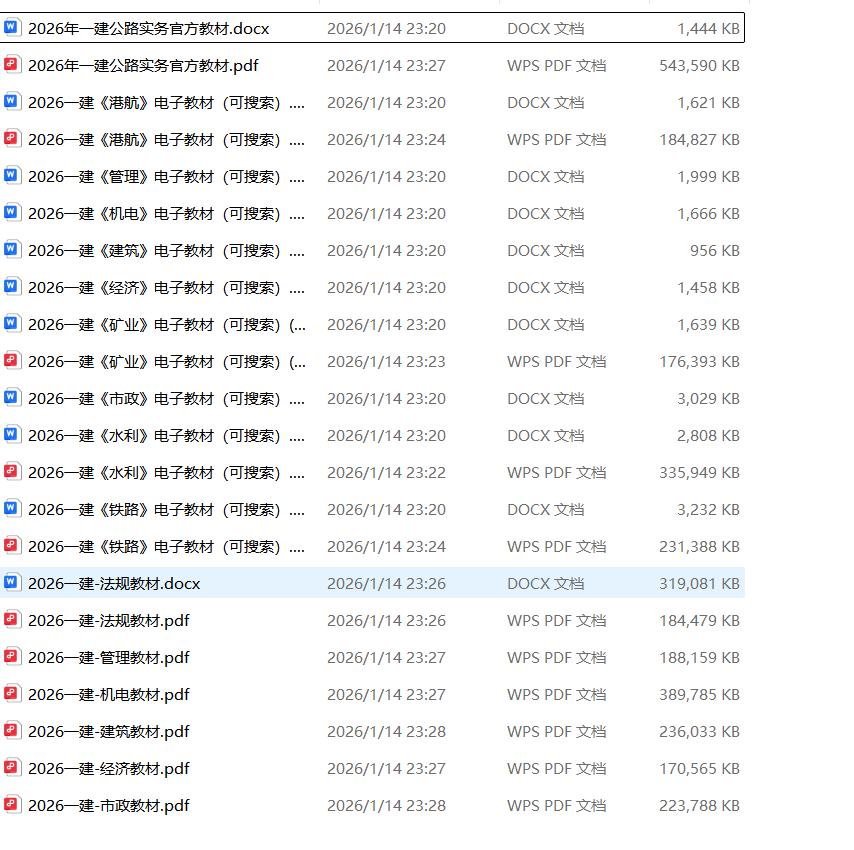Click the Word icon of 2026一建-法规教材.docx
Image resolution: width=854 pixels, height=850 pixels.
click(12, 583)
